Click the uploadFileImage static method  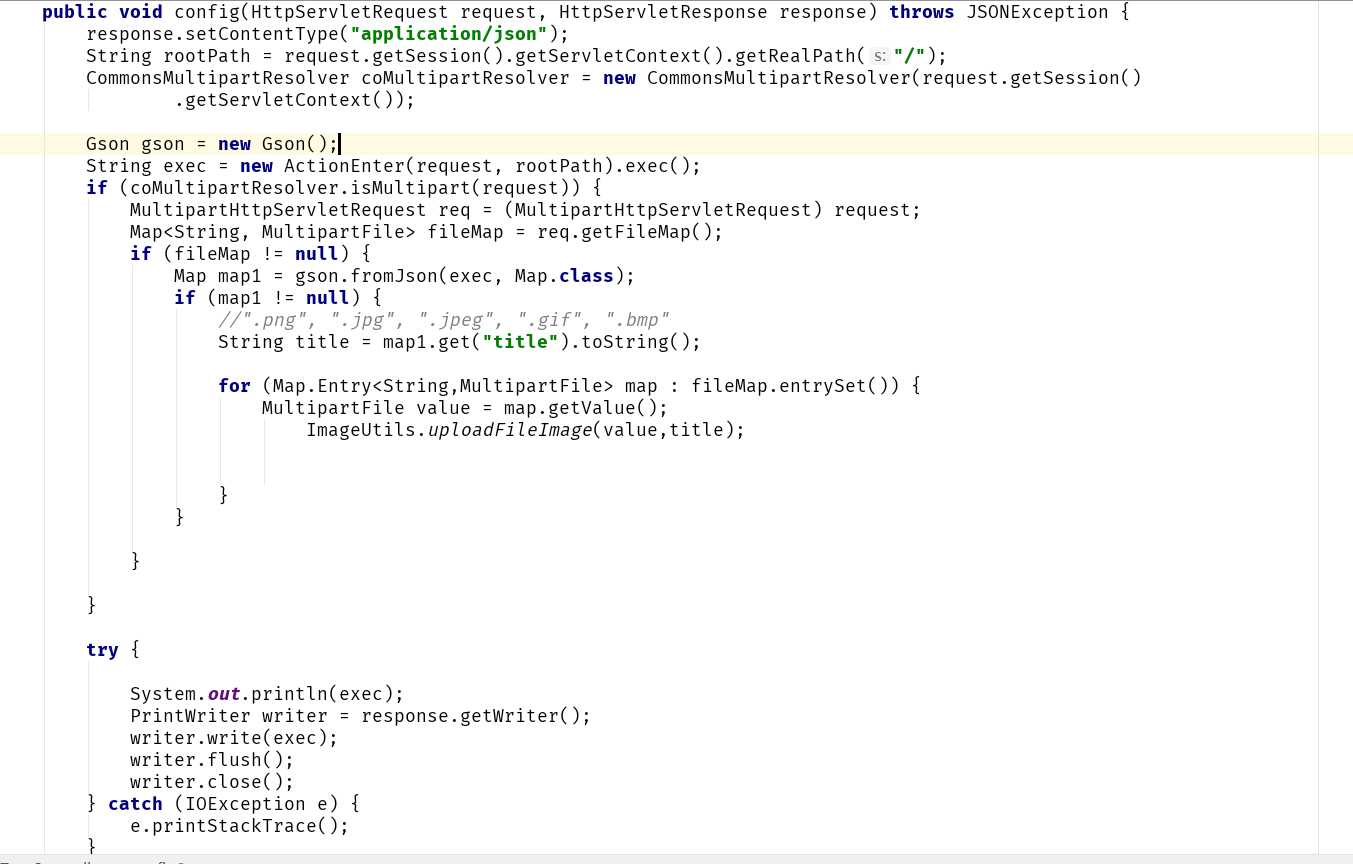point(510,430)
